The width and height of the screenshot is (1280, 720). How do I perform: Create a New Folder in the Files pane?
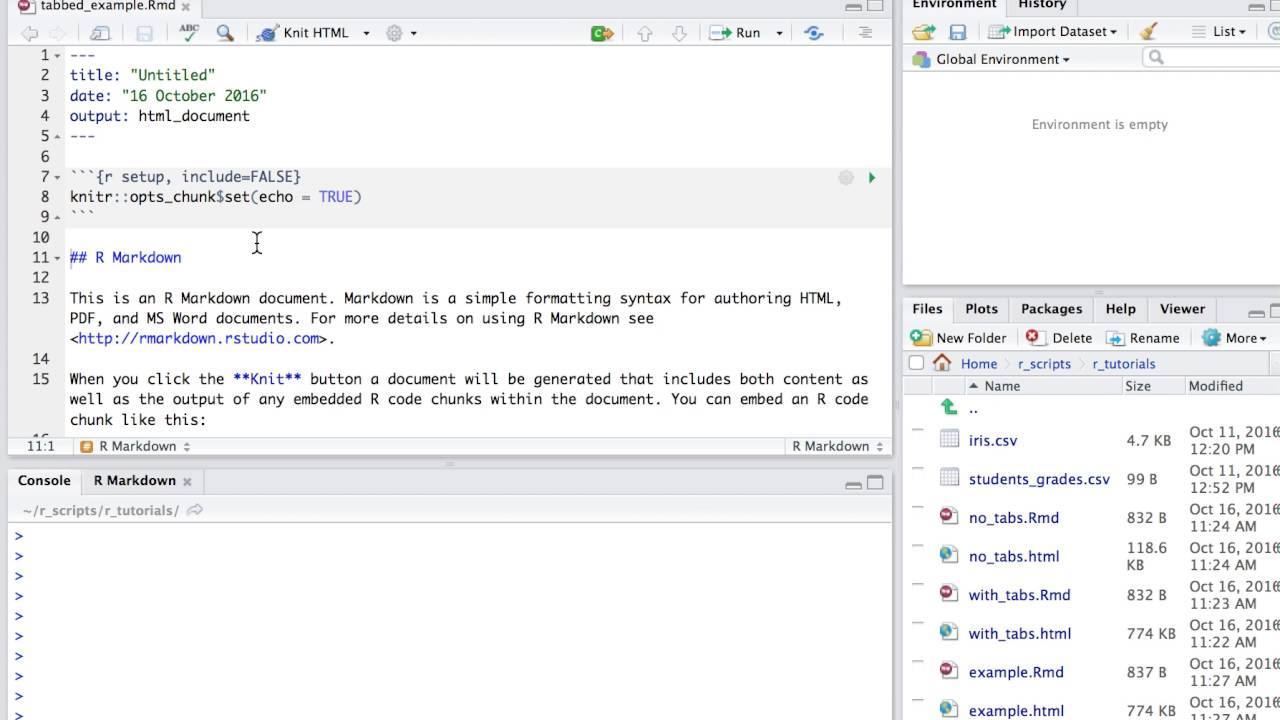959,338
